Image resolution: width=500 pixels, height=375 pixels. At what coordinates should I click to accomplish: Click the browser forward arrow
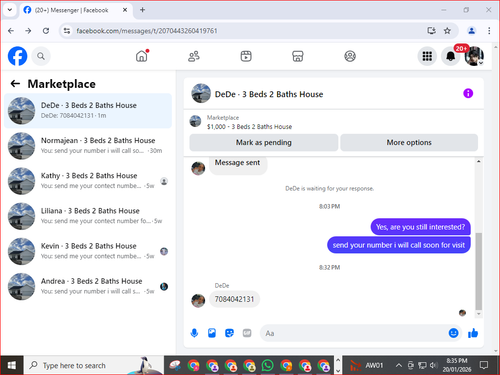[28, 31]
